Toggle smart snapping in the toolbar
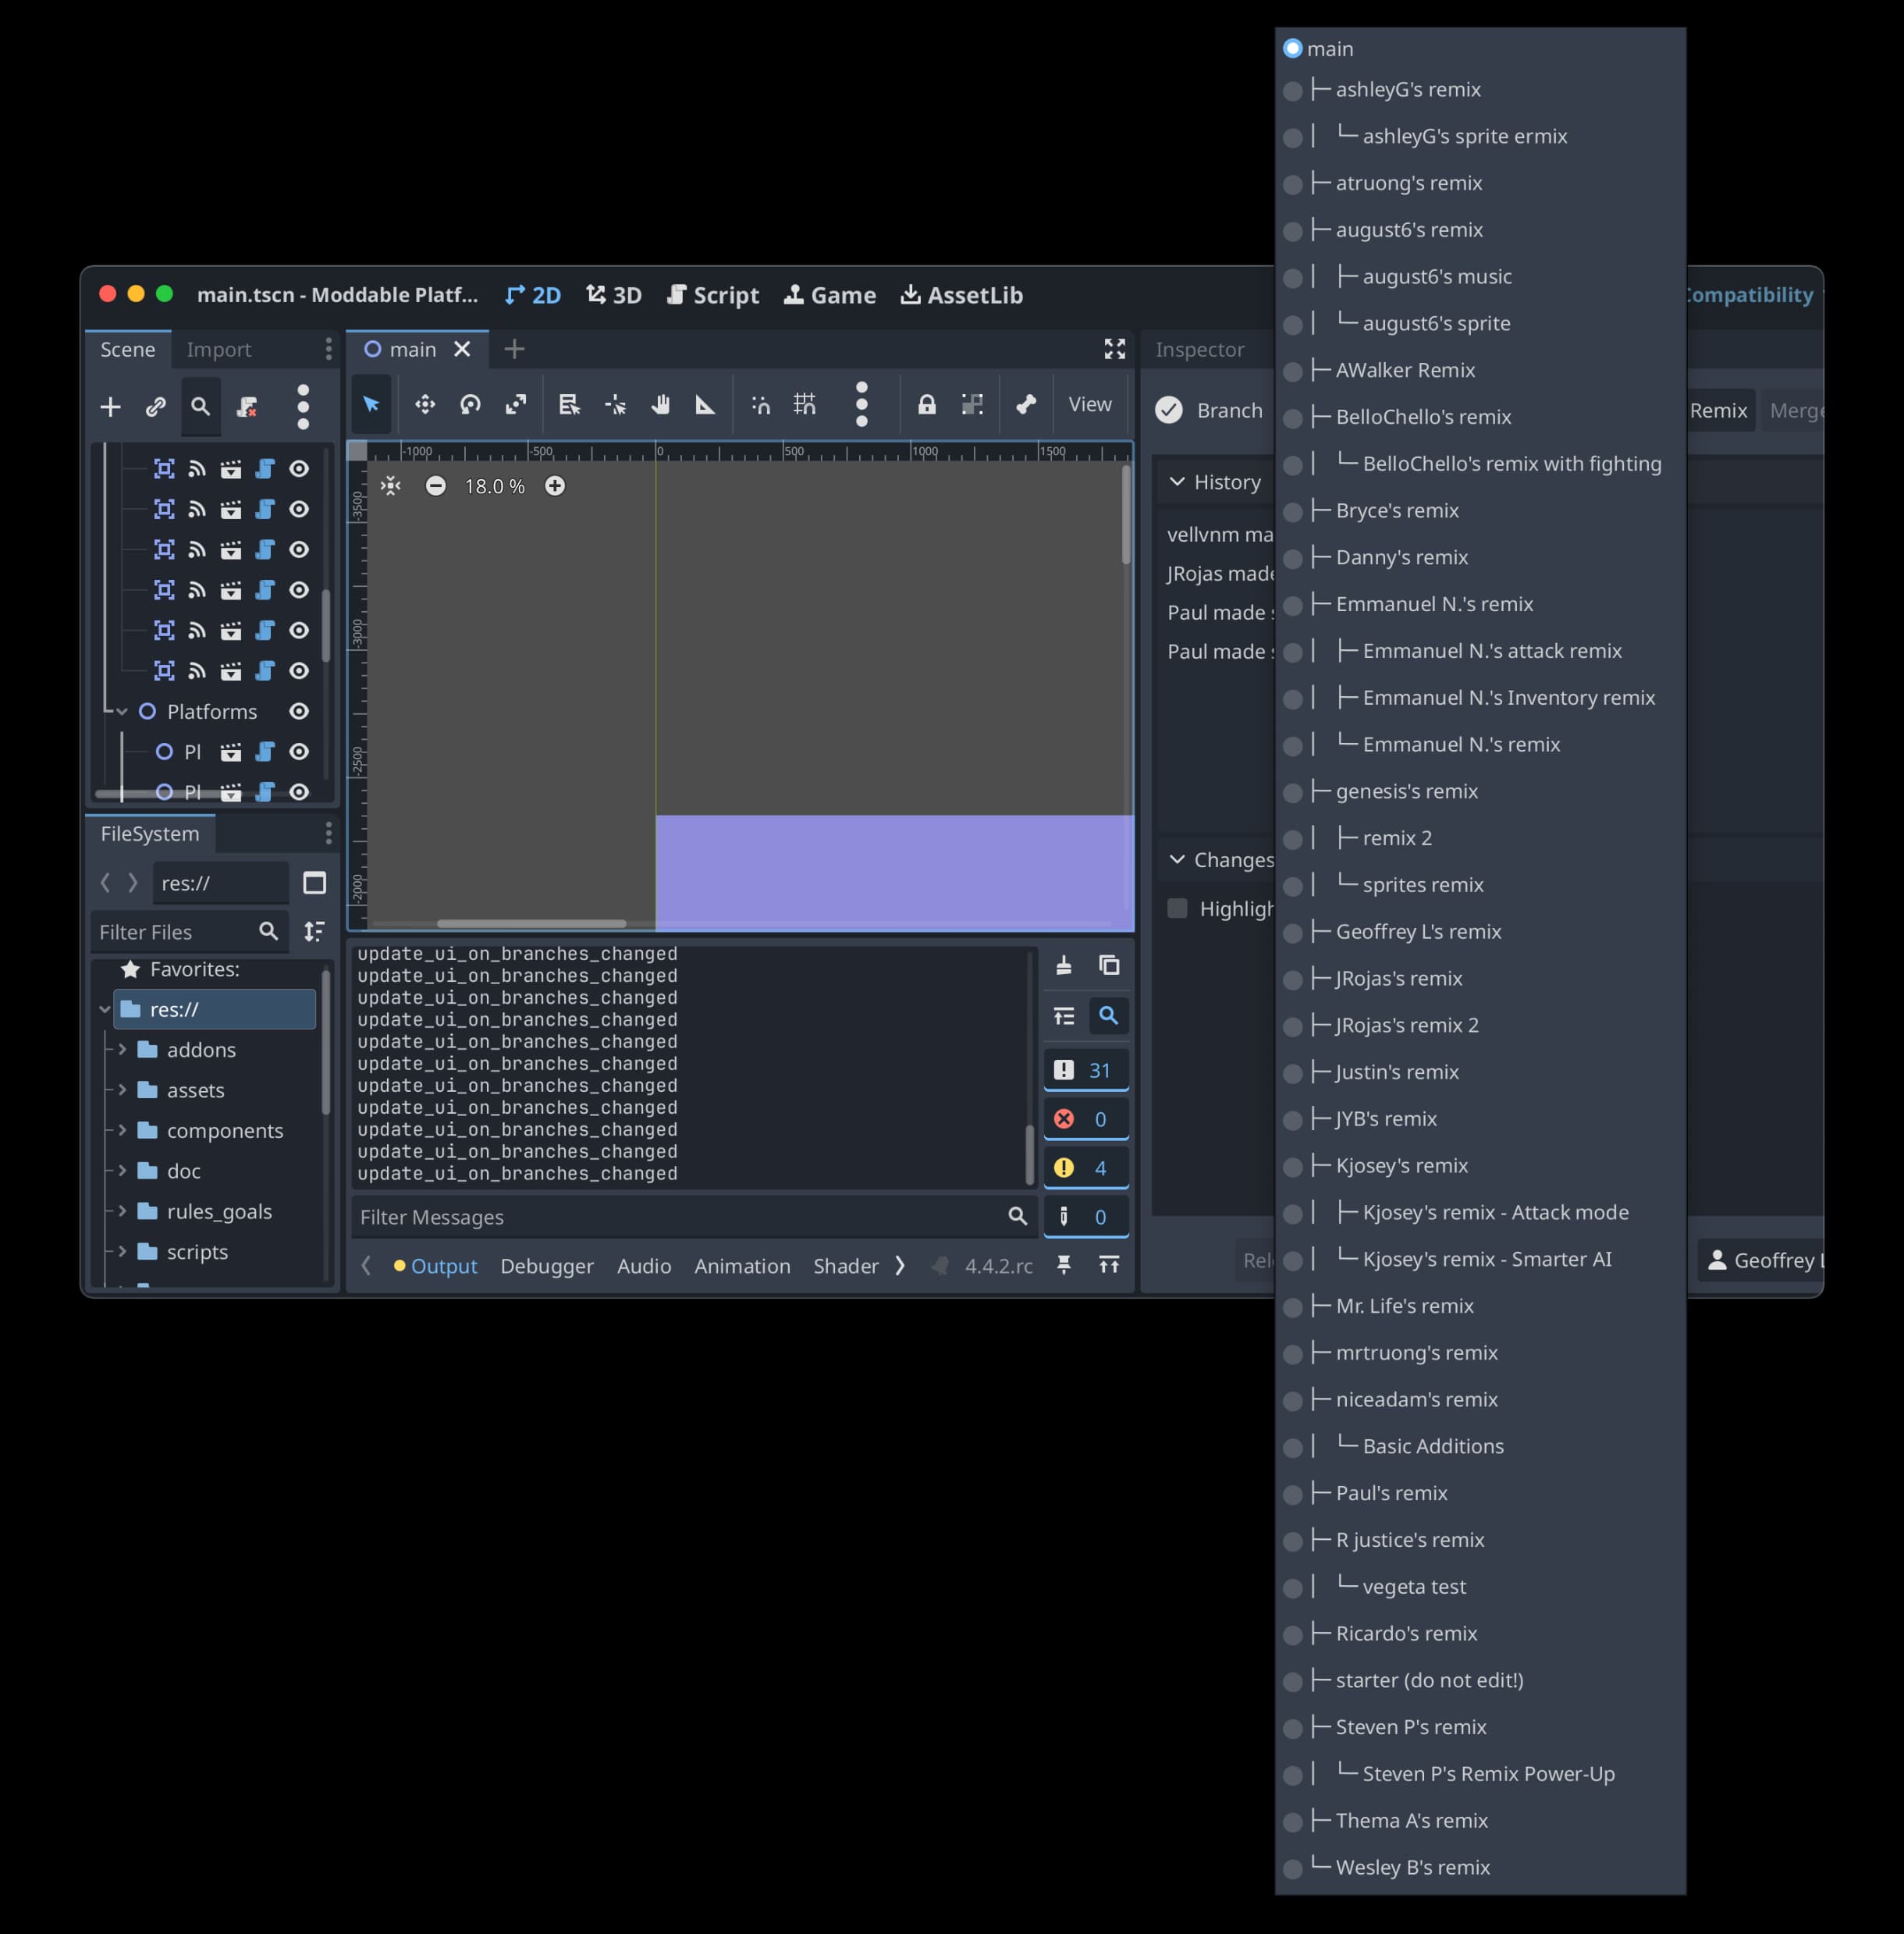 click(761, 404)
